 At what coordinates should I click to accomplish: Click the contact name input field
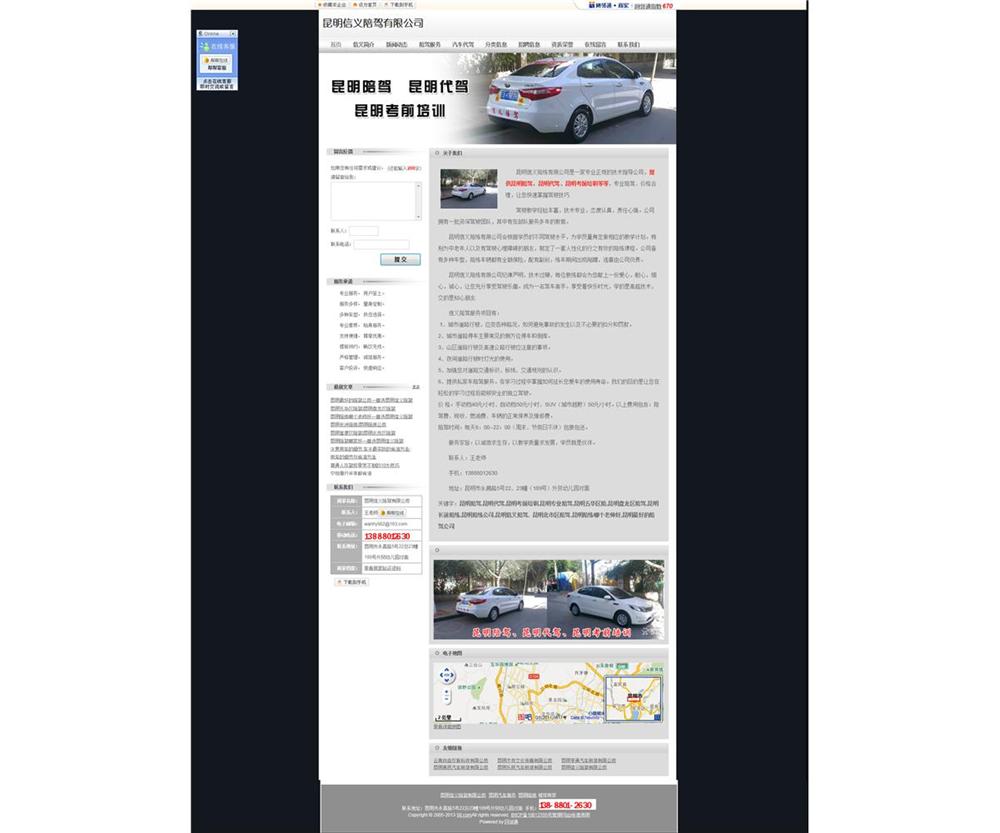pos(364,231)
